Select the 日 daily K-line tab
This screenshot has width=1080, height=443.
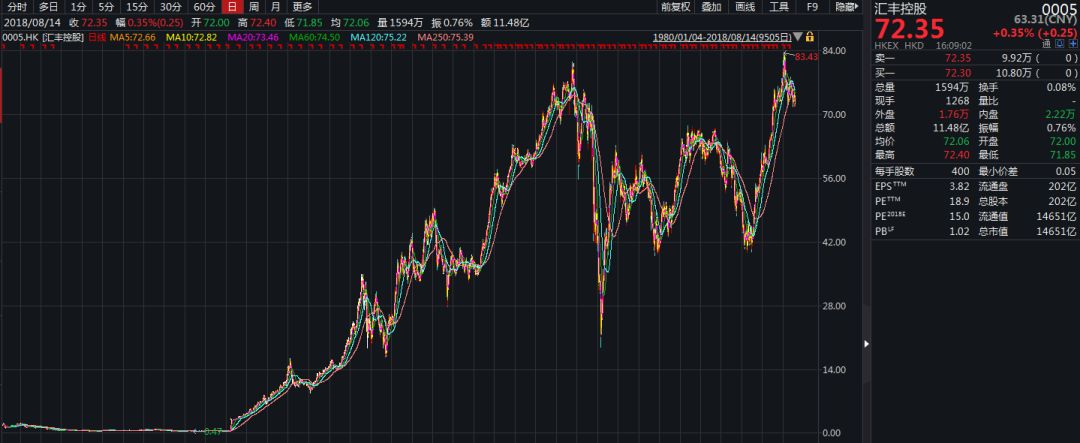click(x=233, y=7)
